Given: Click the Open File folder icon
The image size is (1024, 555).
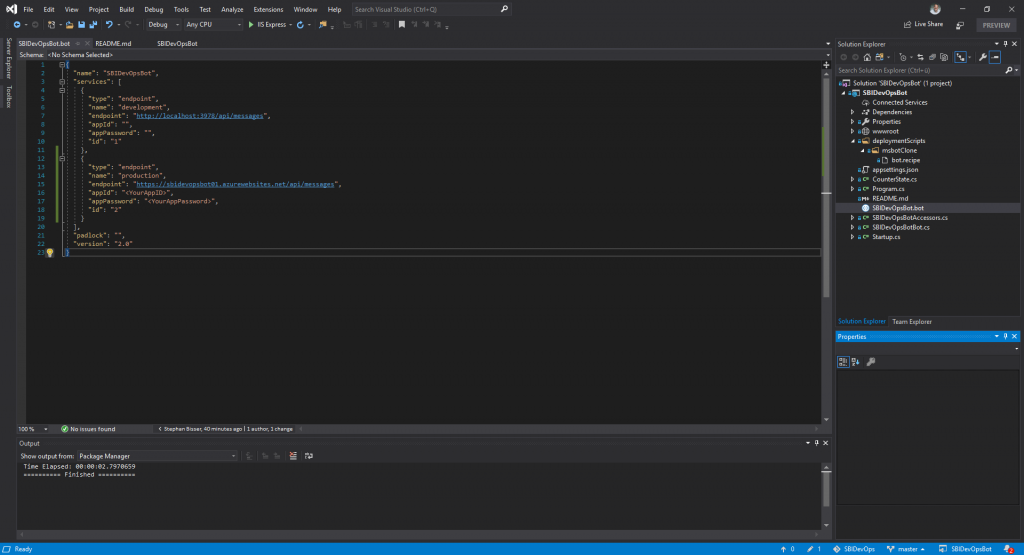Looking at the screenshot, I should (x=69, y=25).
